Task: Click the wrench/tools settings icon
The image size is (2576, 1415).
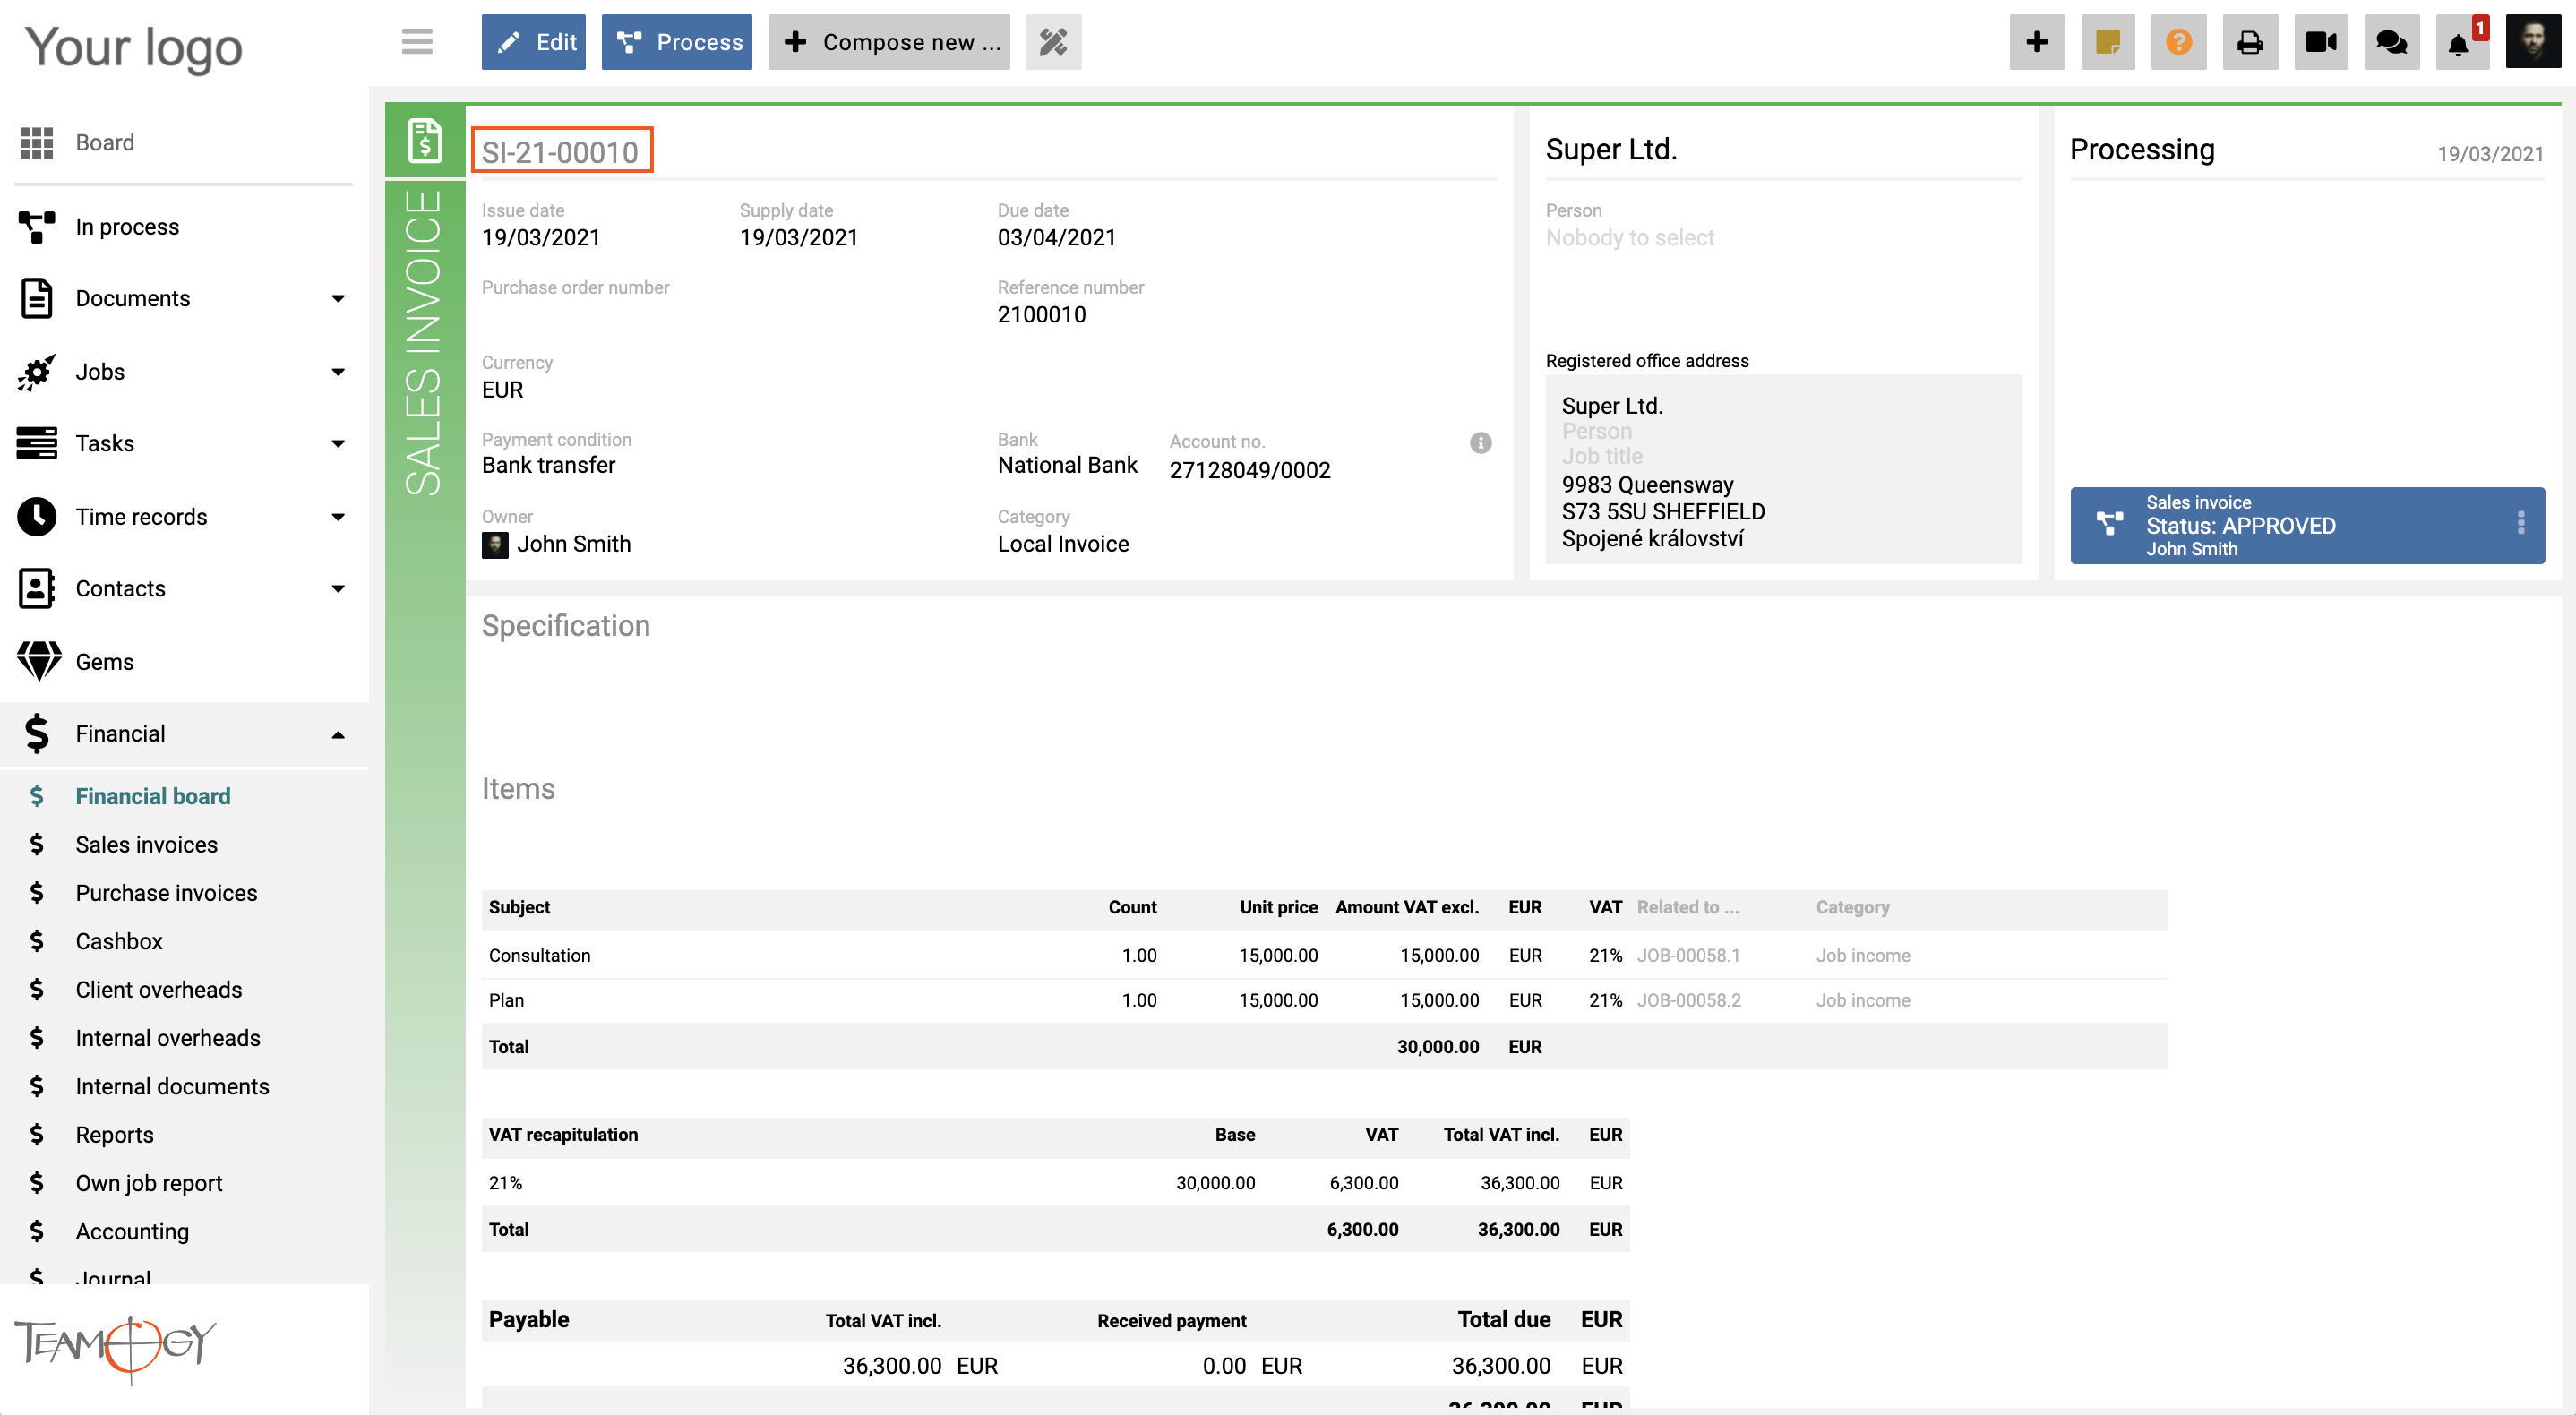Action: pyautogui.click(x=1054, y=40)
